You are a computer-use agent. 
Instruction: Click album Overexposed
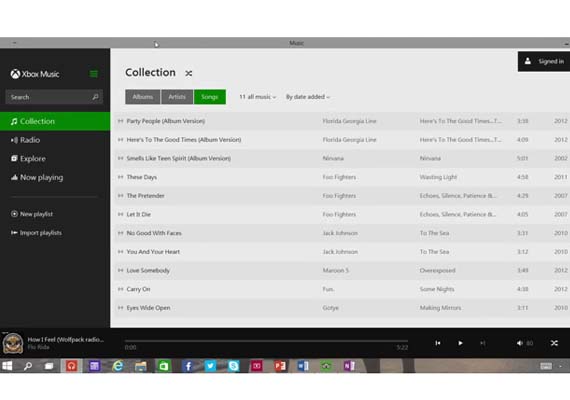437,270
